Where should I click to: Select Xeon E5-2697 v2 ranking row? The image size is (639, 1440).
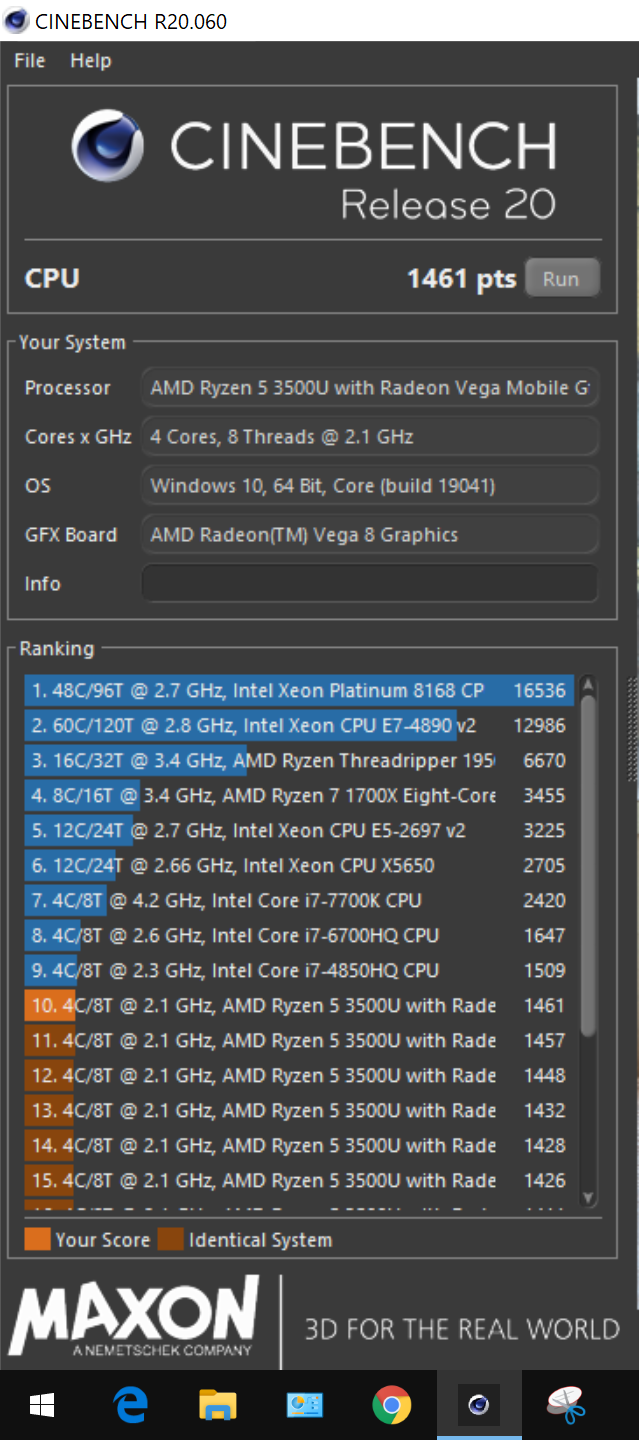pyautogui.click(x=299, y=830)
